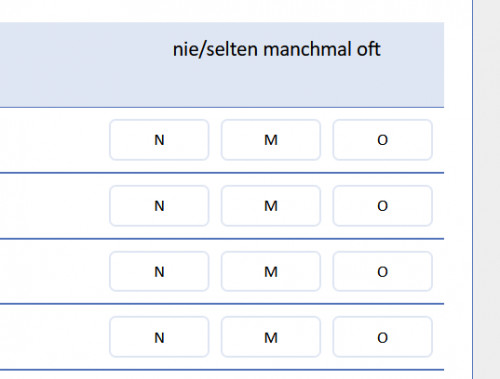Viewport: 500px width, 379px height.
Task: Click N button in the fourth row
Action: (x=159, y=337)
